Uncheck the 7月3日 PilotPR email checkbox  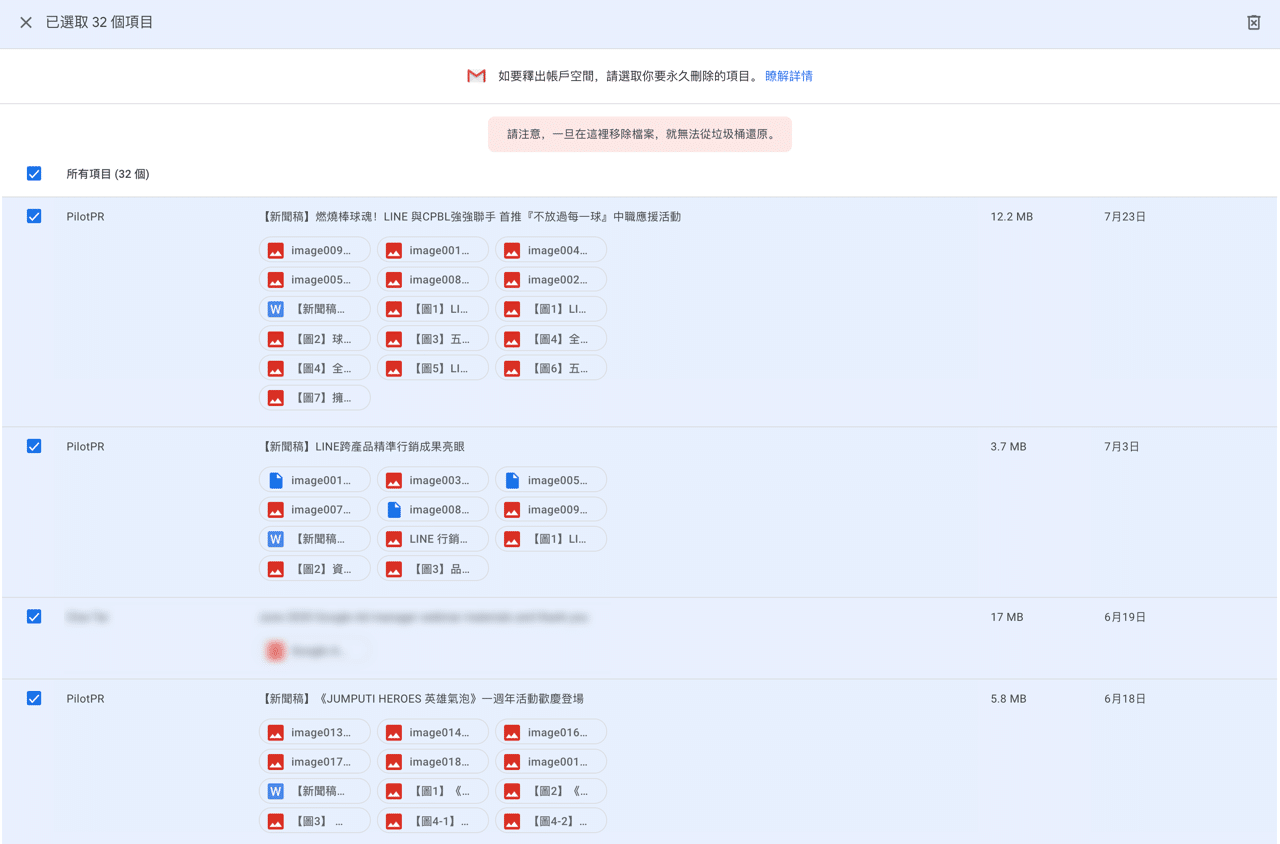(x=34, y=446)
